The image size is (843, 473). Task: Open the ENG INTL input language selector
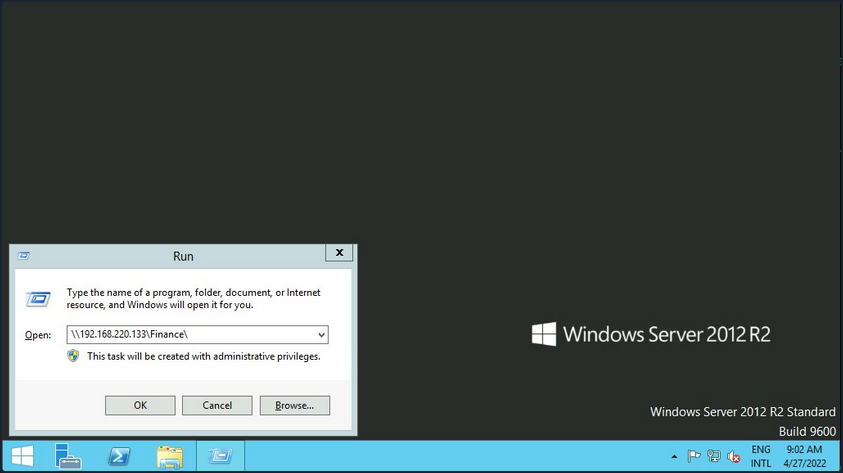tap(761, 457)
